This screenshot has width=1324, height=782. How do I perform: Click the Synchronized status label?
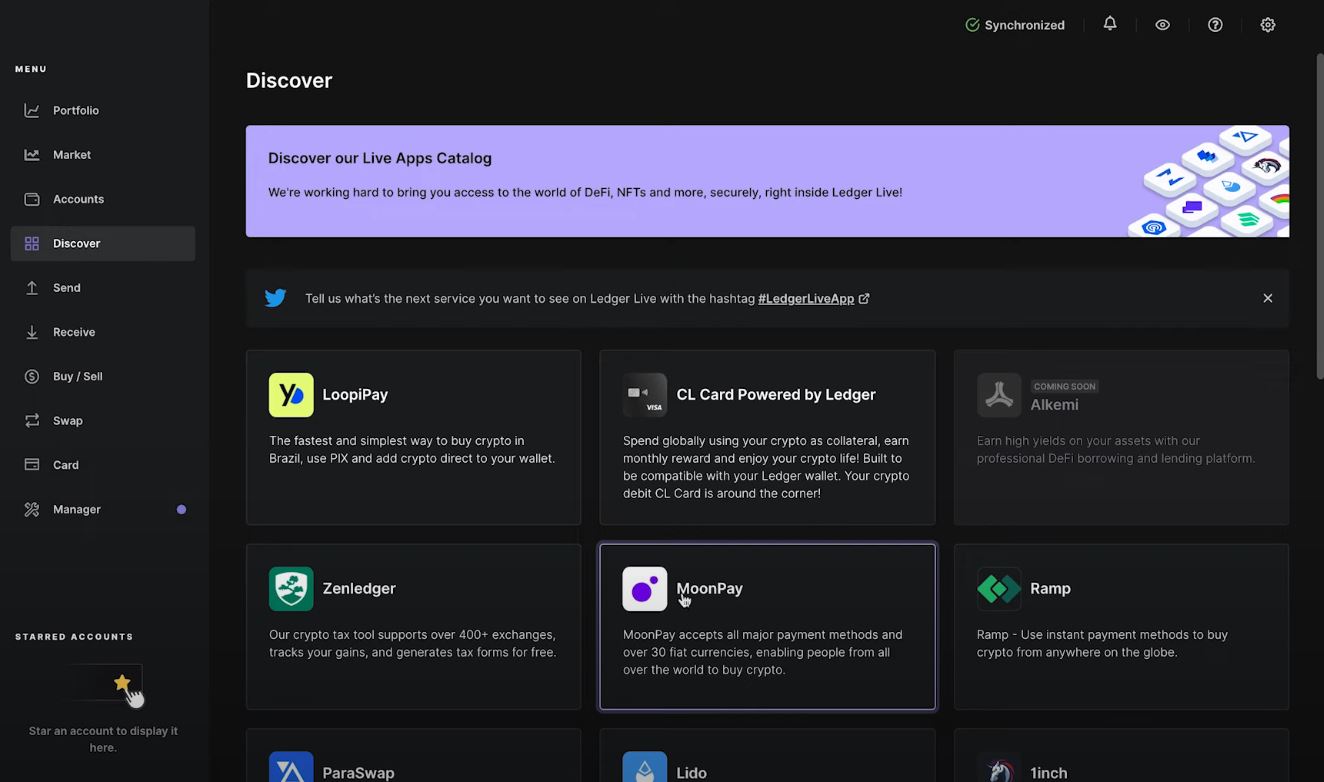pos(1024,25)
